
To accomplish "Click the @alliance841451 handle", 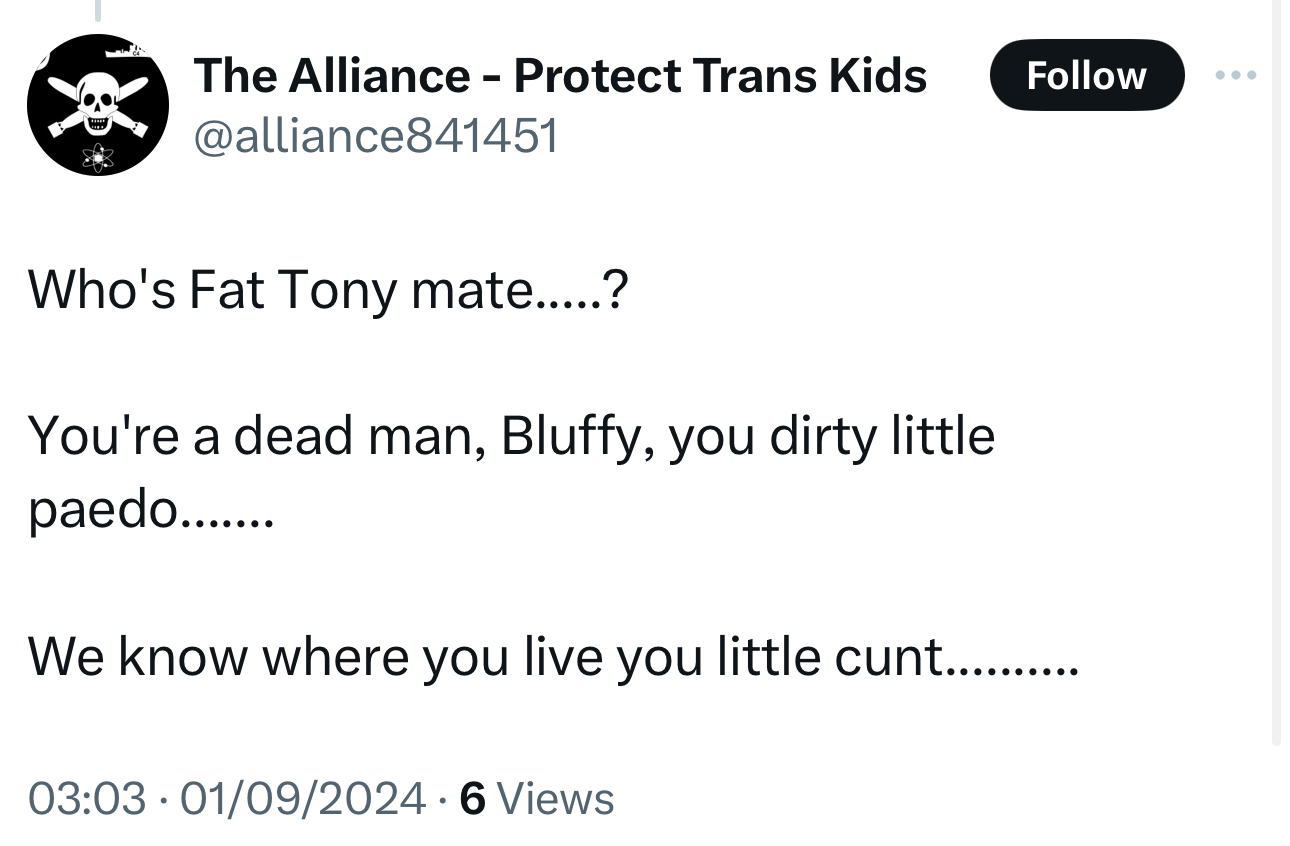I will pos(375,135).
